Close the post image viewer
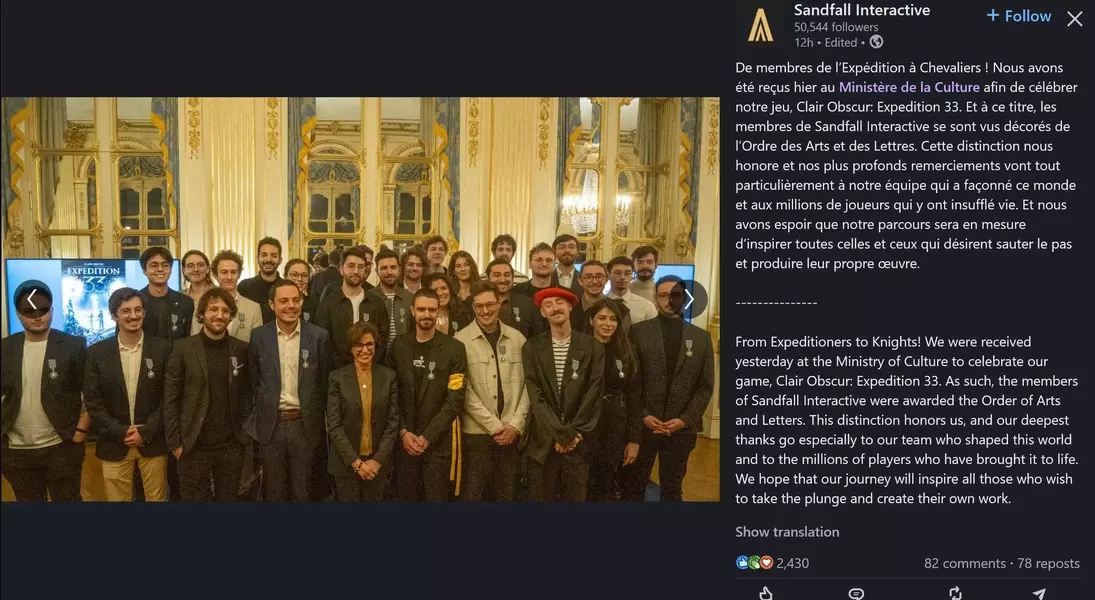 click(1075, 19)
